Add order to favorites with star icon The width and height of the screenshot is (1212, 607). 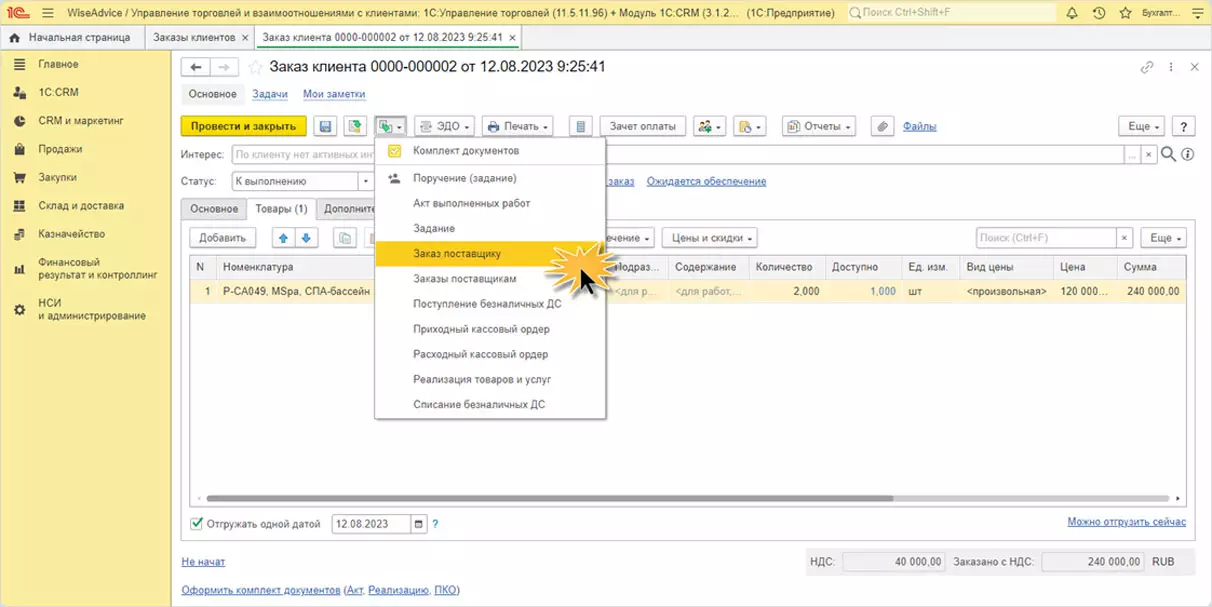coord(256,67)
